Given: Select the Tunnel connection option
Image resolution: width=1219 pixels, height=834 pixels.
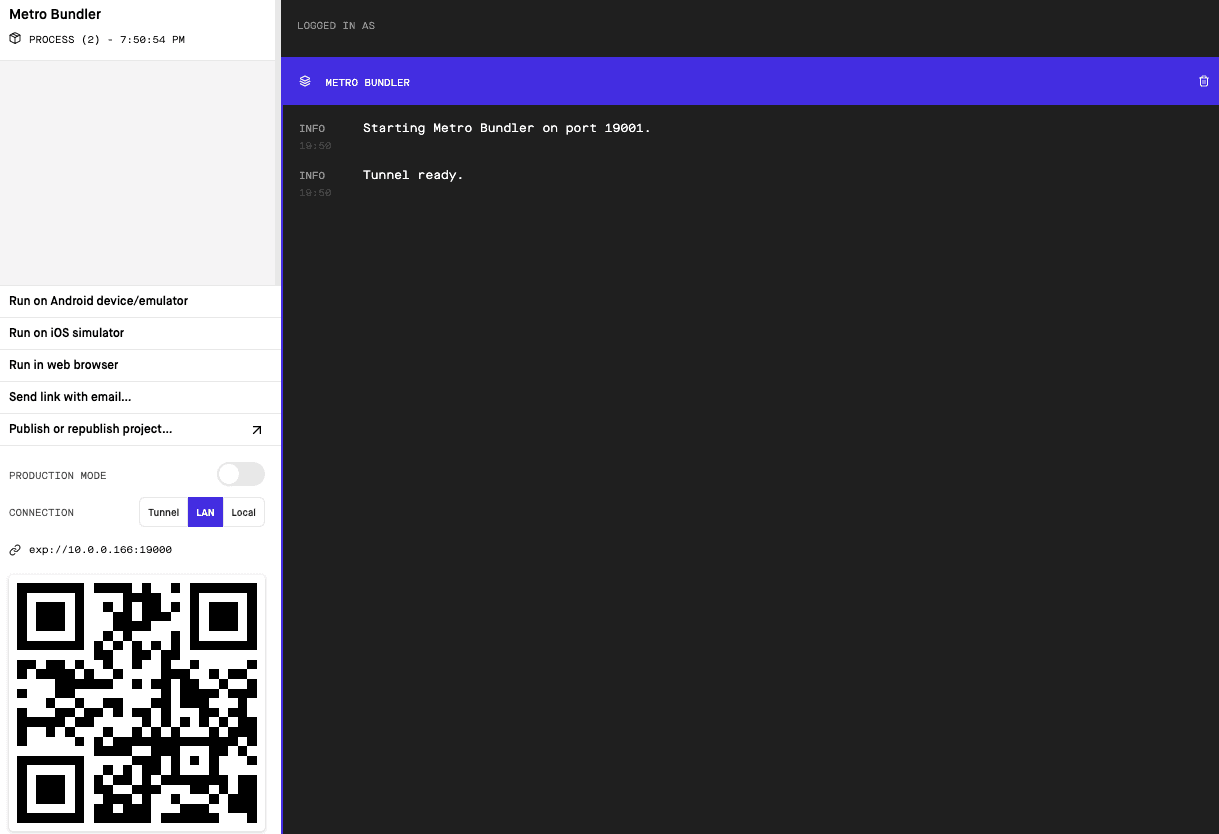Looking at the screenshot, I should [x=164, y=512].
